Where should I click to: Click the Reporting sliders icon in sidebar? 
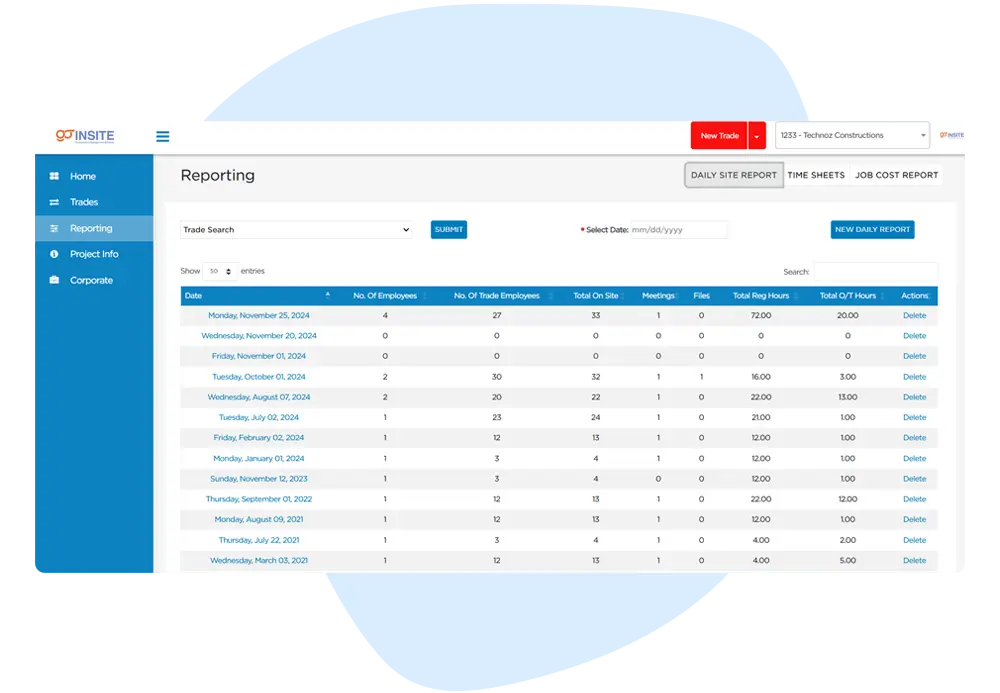click(x=54, y=229)
